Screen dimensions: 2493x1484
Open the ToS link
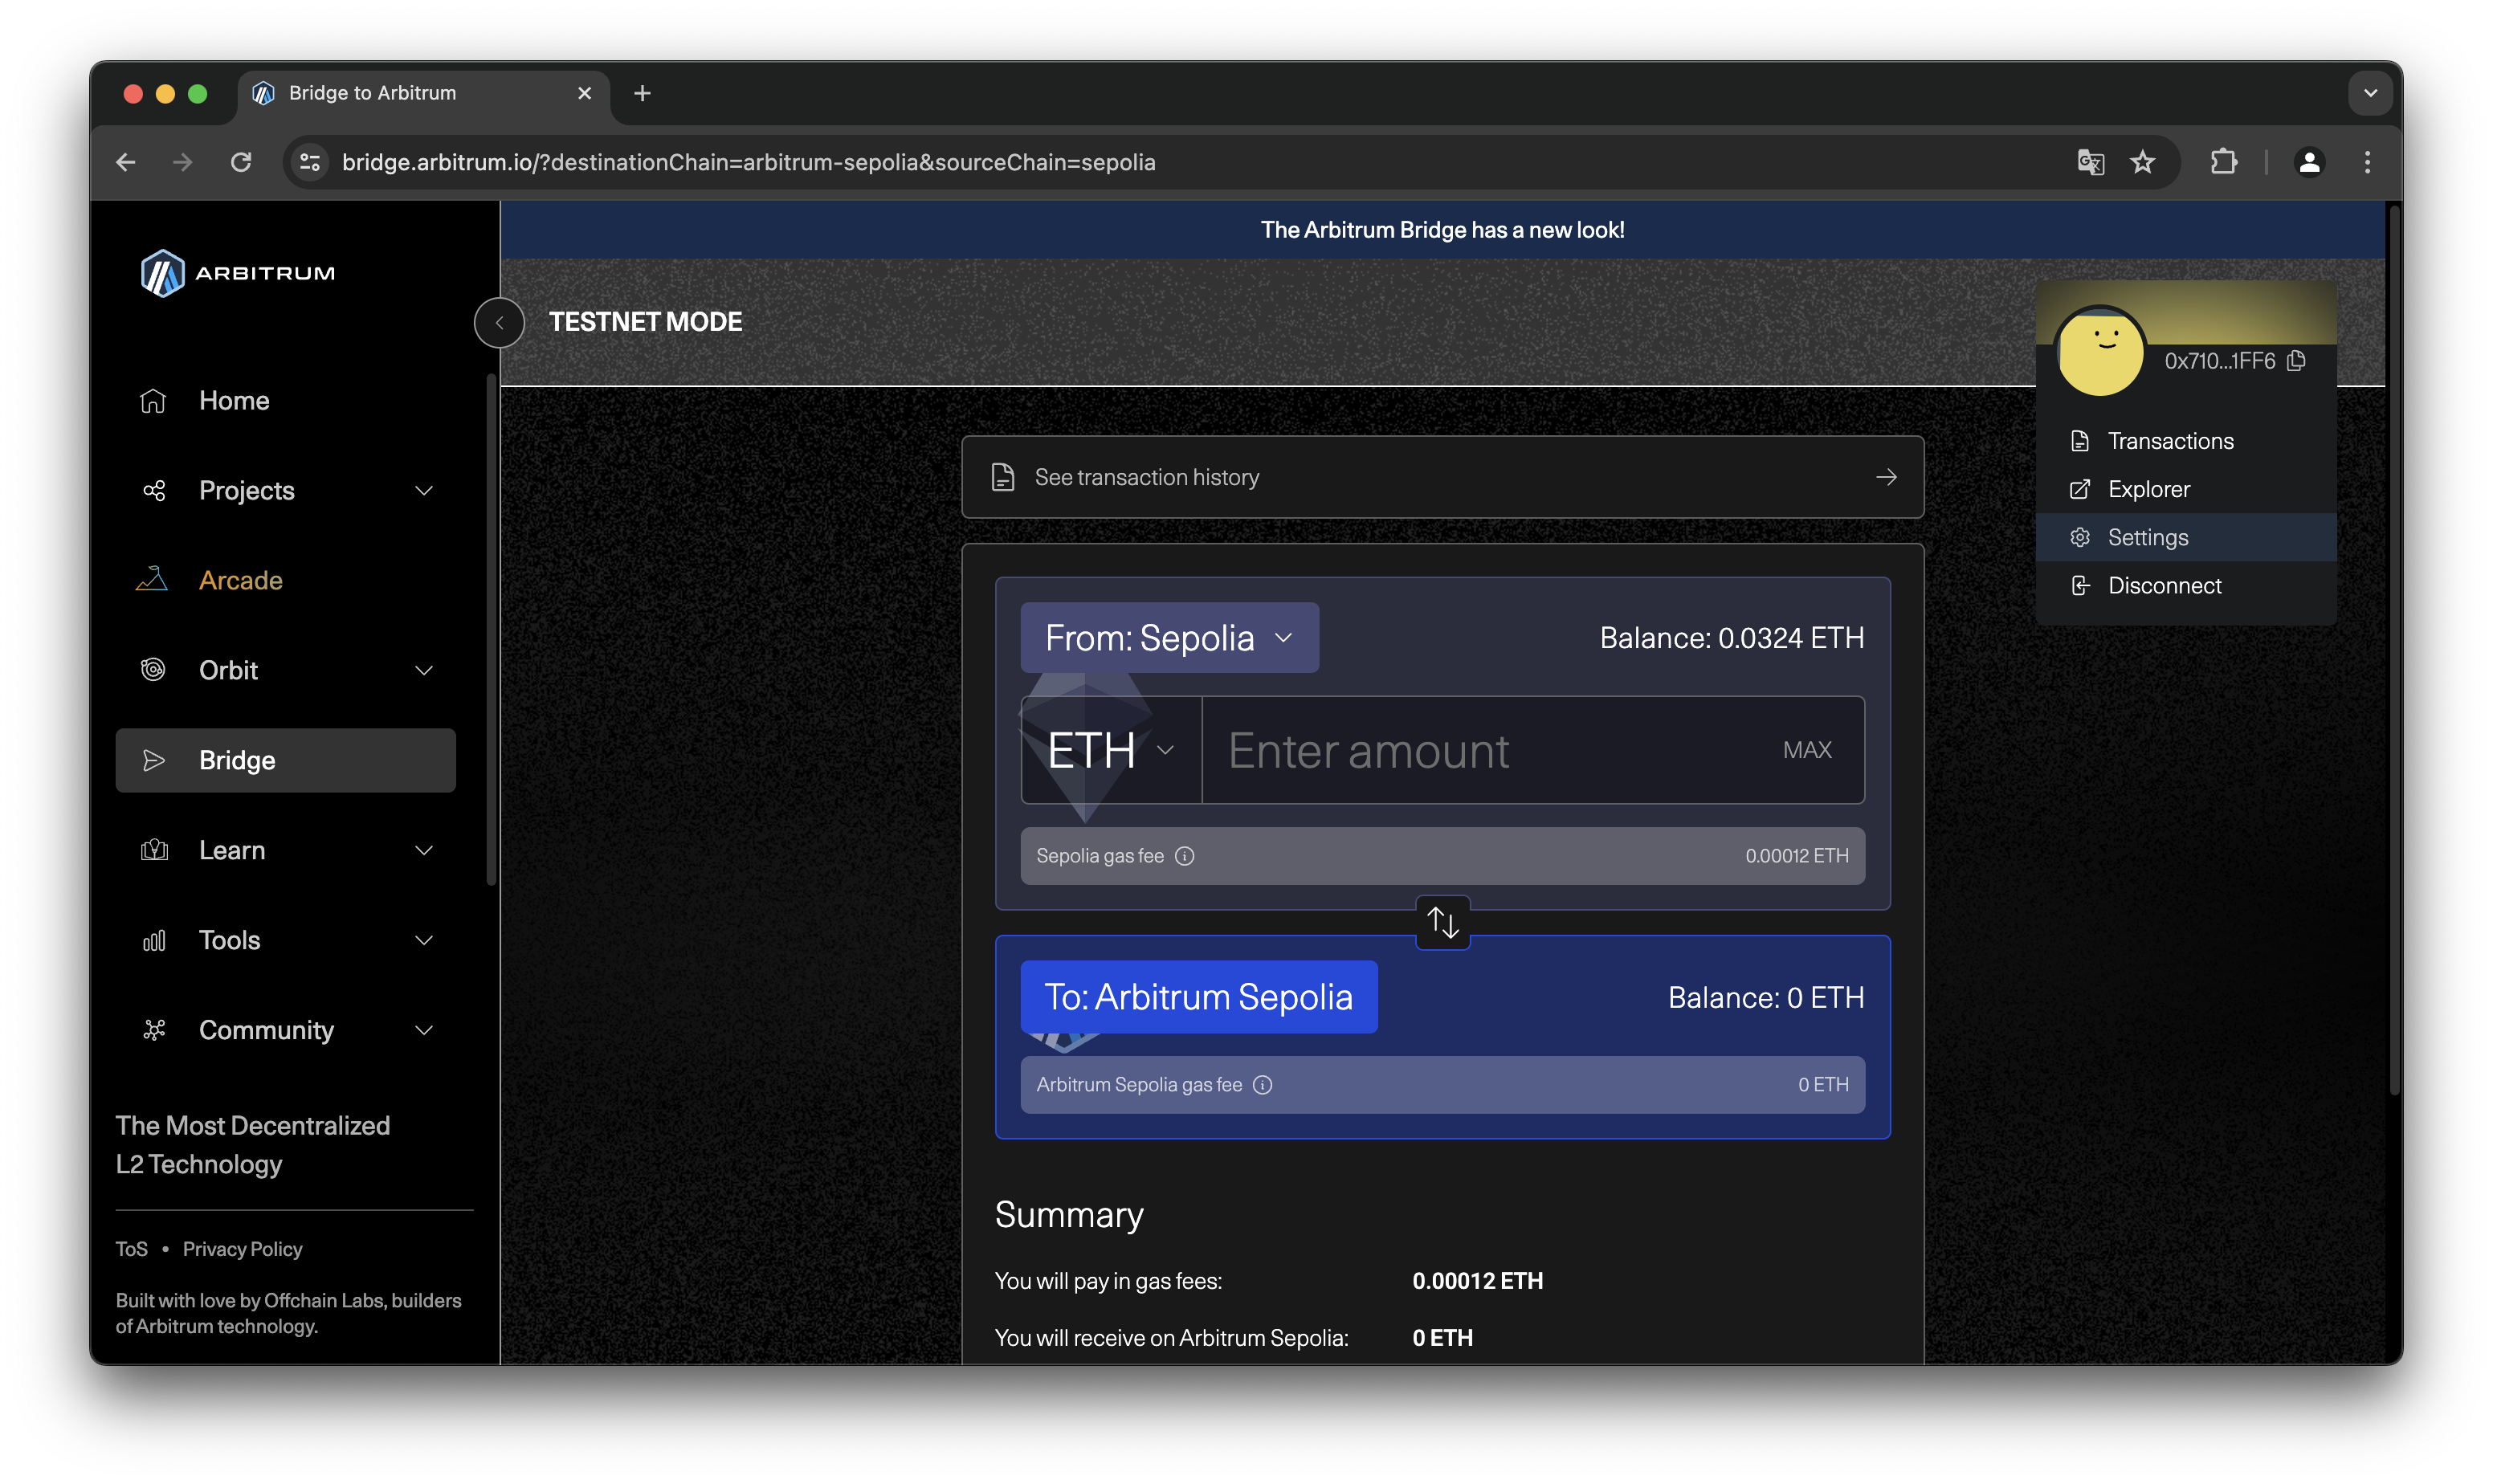(131, 1249)
